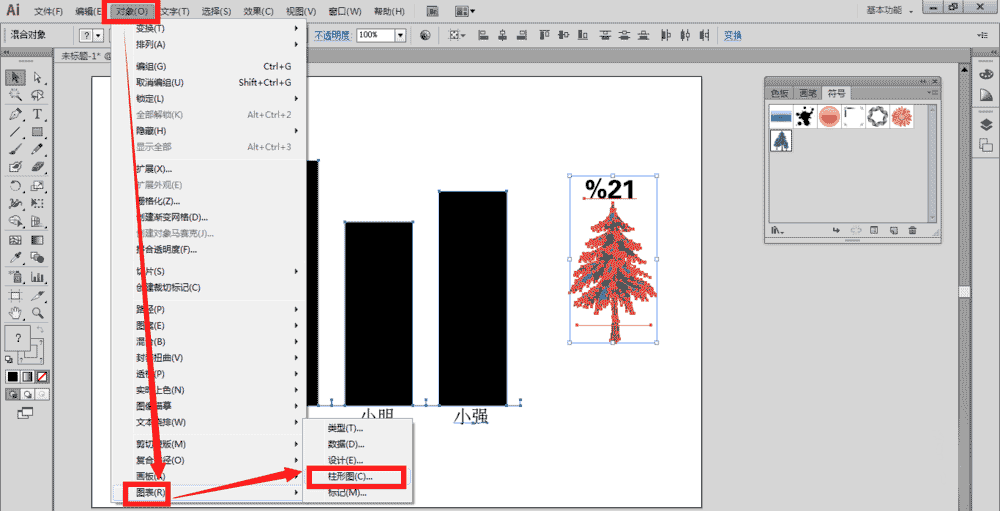Click the recolor artwork wheel icon
The width and height of the screenshot is (1000, 511).
point(425,35)
